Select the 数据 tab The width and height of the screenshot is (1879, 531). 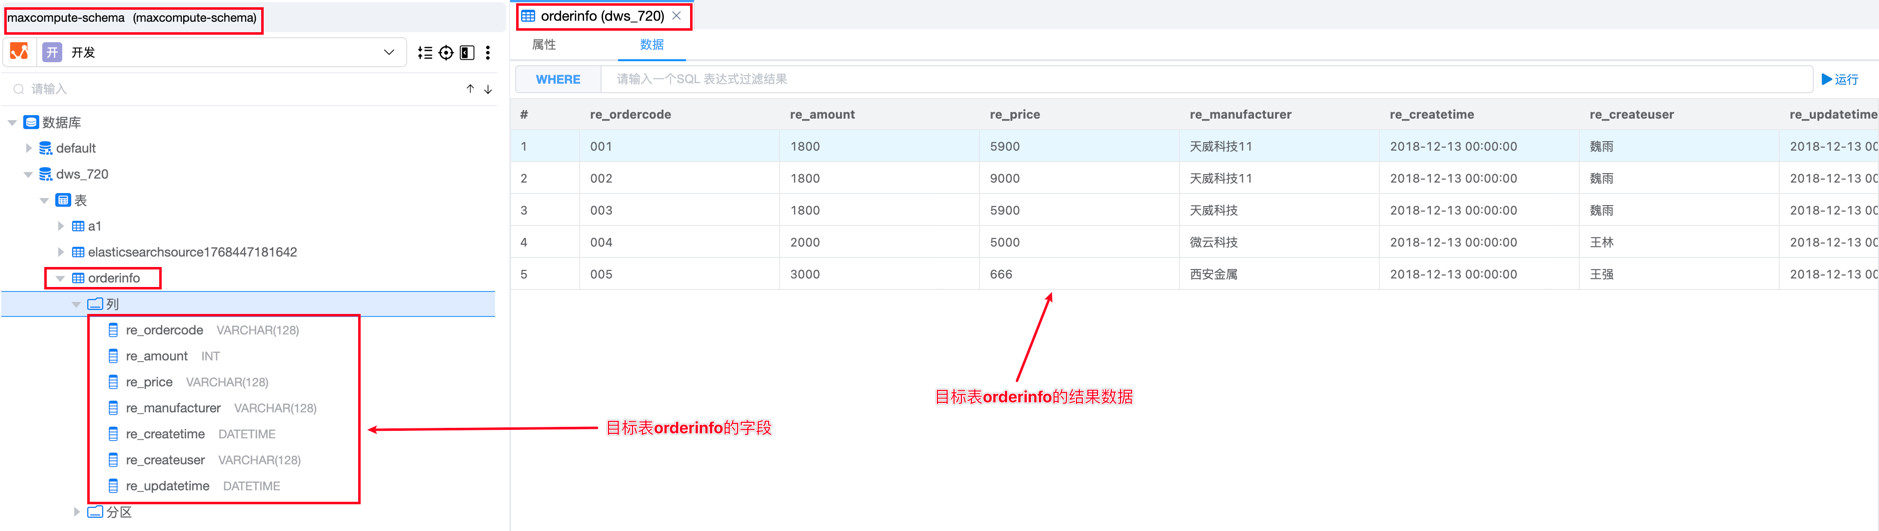652,45
